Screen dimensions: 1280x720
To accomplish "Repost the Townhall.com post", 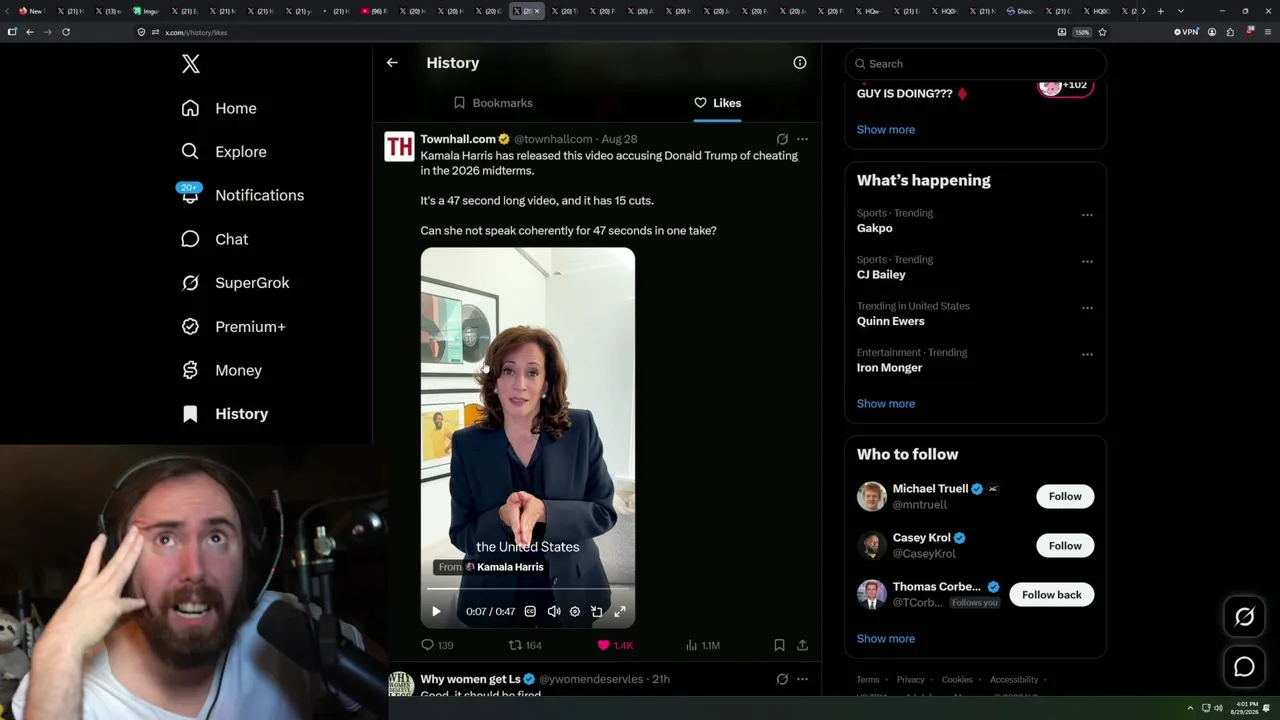I will point(526,645).
